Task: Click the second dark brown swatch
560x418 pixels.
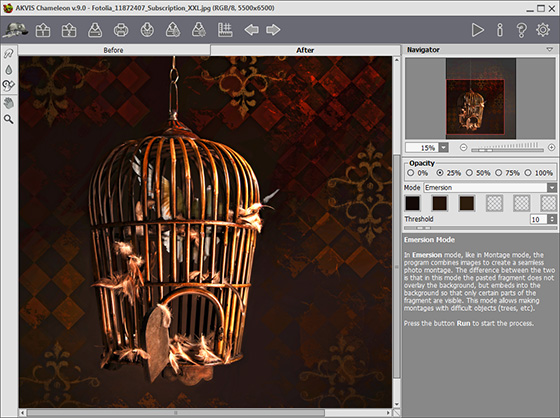Action: 440,203
